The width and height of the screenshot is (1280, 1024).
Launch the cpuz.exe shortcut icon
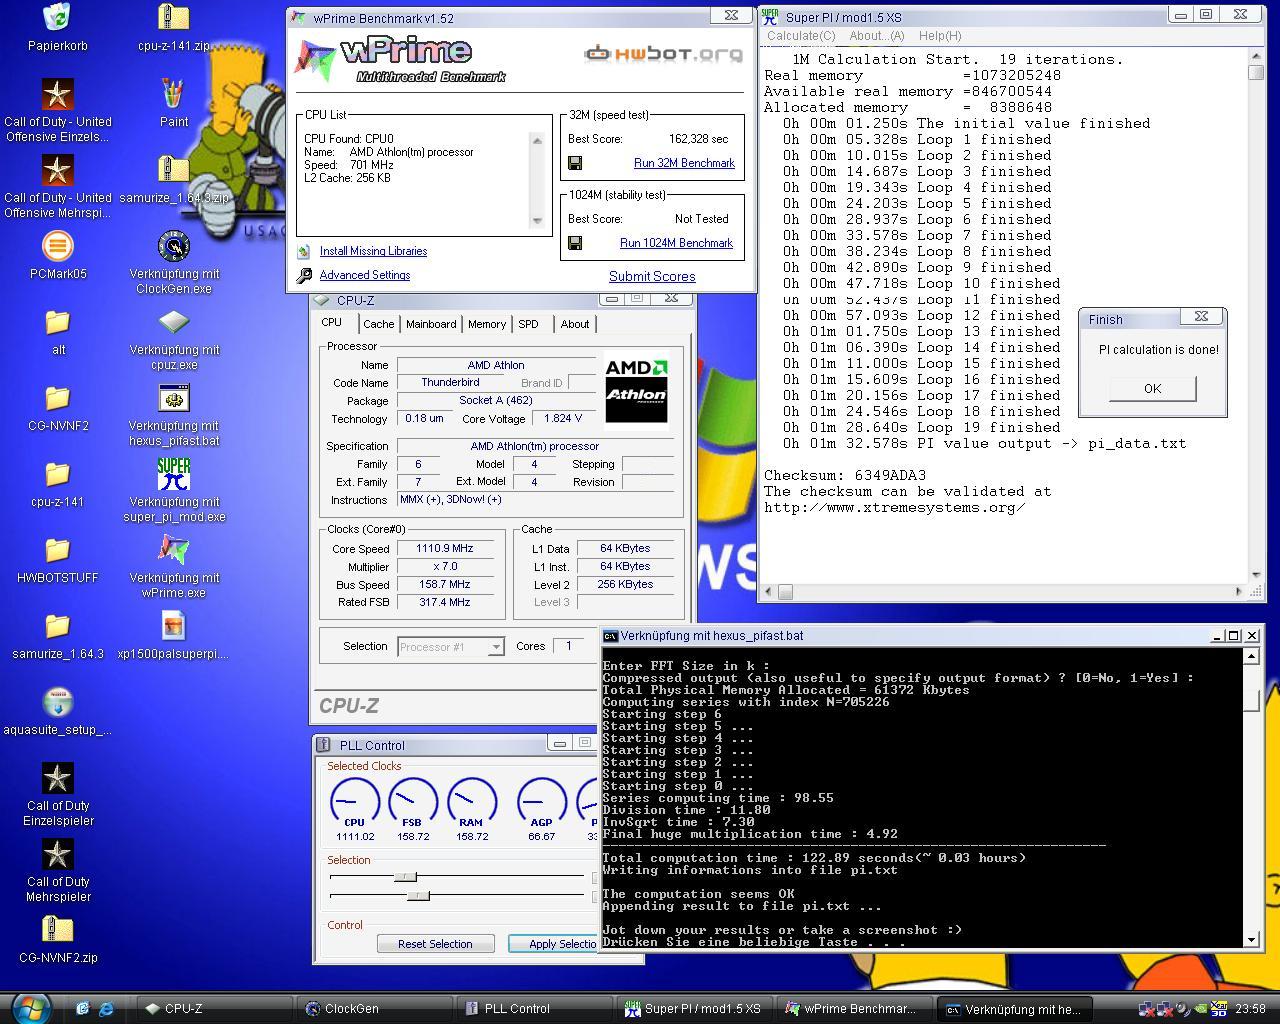[174, 322]
